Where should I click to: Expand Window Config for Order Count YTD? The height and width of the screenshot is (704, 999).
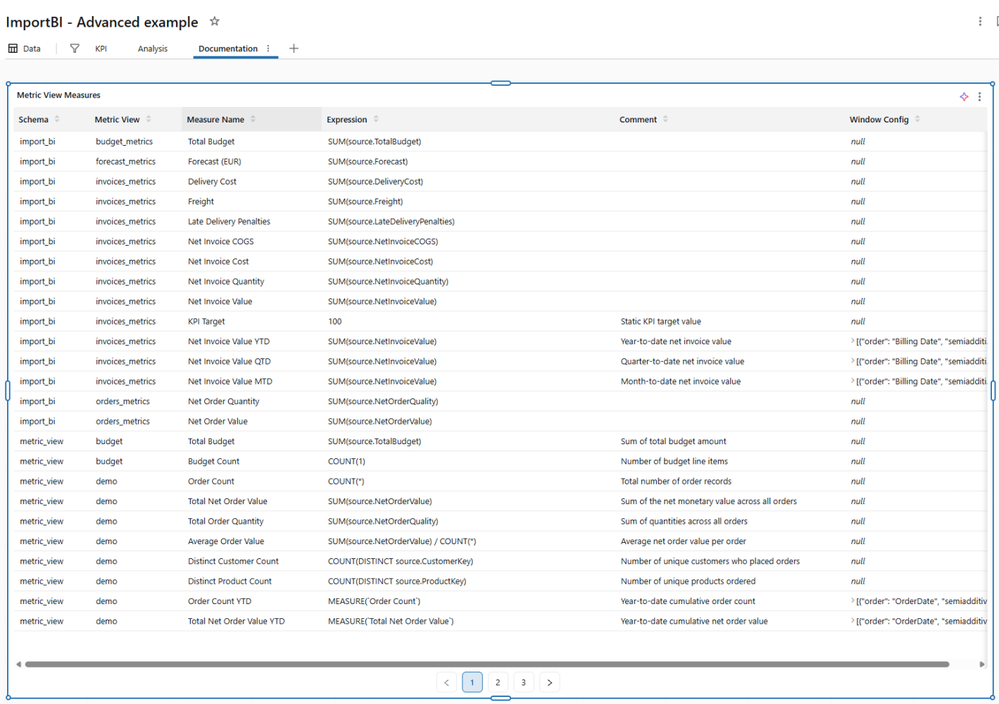pyautogui.click(x=852, y=601)
